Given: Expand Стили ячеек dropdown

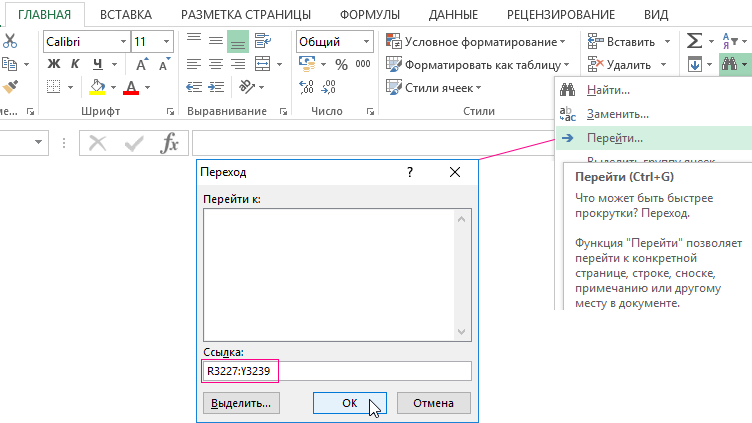Looking at the screenshot, I should (x=478, y=88).
